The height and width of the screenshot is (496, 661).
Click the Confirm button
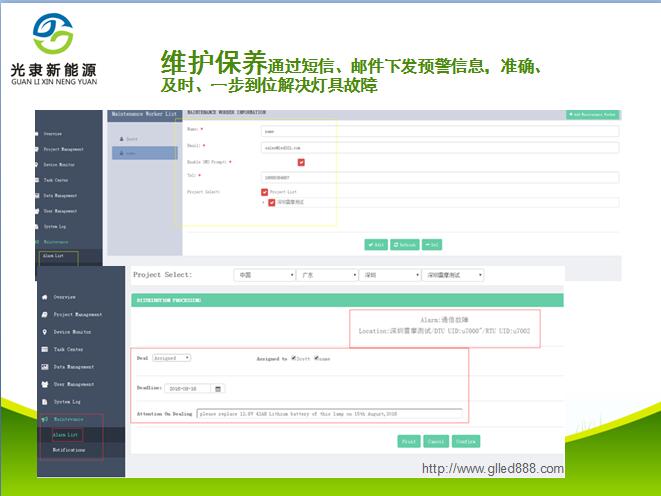pos(466,441)
